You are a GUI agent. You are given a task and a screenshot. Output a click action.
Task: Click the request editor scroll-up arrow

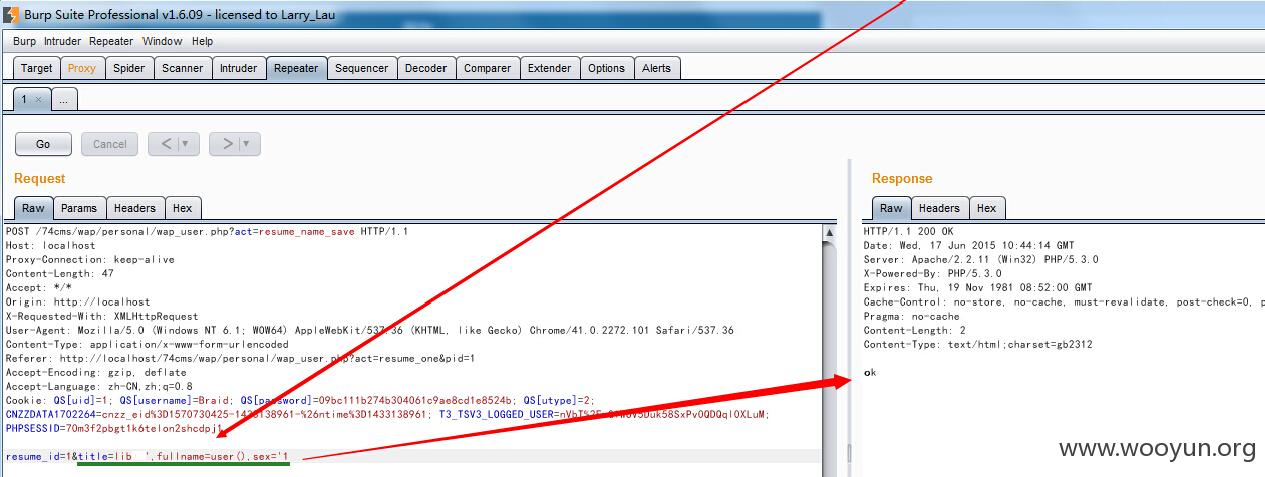(829, 233)
